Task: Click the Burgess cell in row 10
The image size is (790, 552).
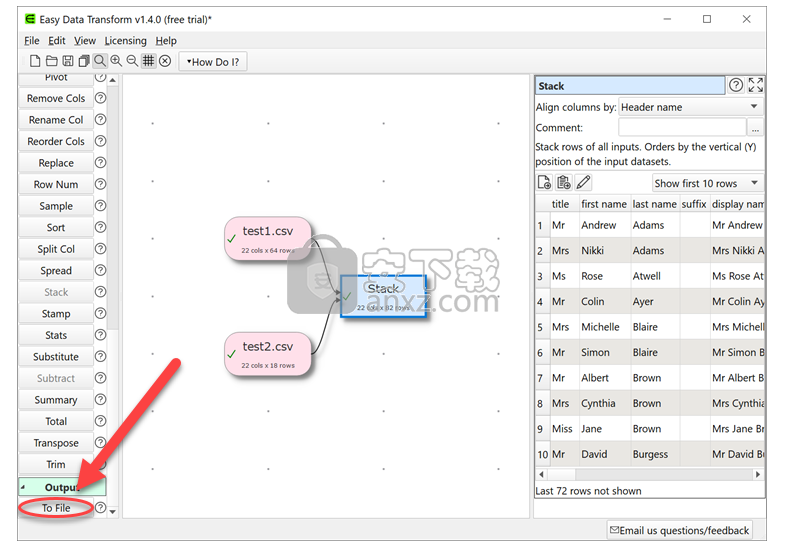Action: pos(654,454)
